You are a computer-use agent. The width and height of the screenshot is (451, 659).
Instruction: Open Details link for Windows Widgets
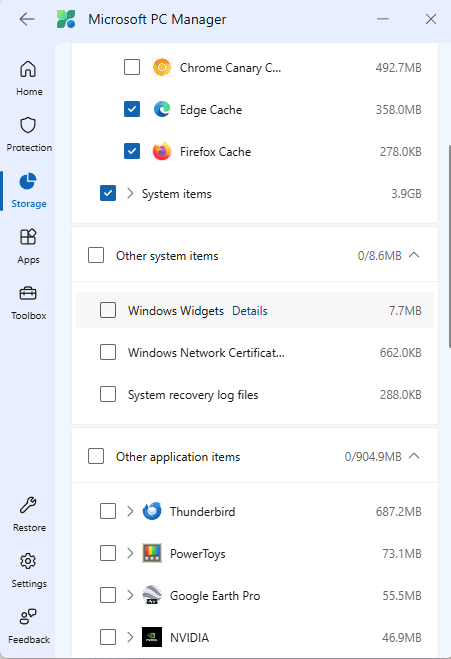pyautogui.click(x=250, y=311)
